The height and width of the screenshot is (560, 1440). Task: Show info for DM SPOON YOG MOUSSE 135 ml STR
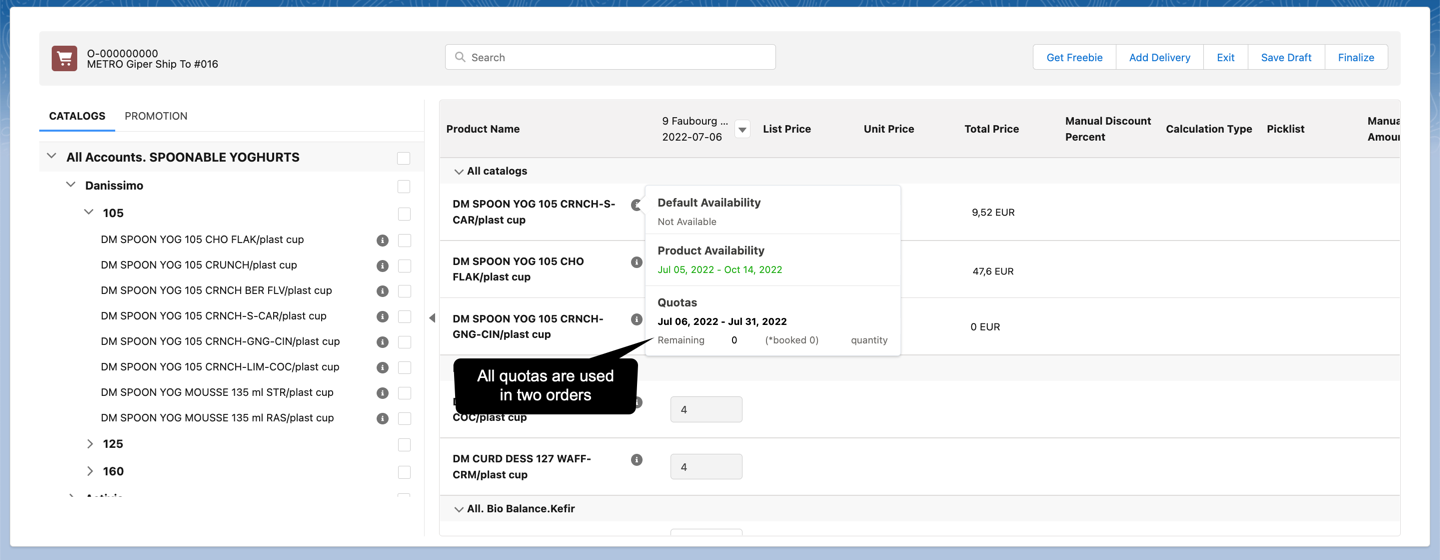(382, 393)
